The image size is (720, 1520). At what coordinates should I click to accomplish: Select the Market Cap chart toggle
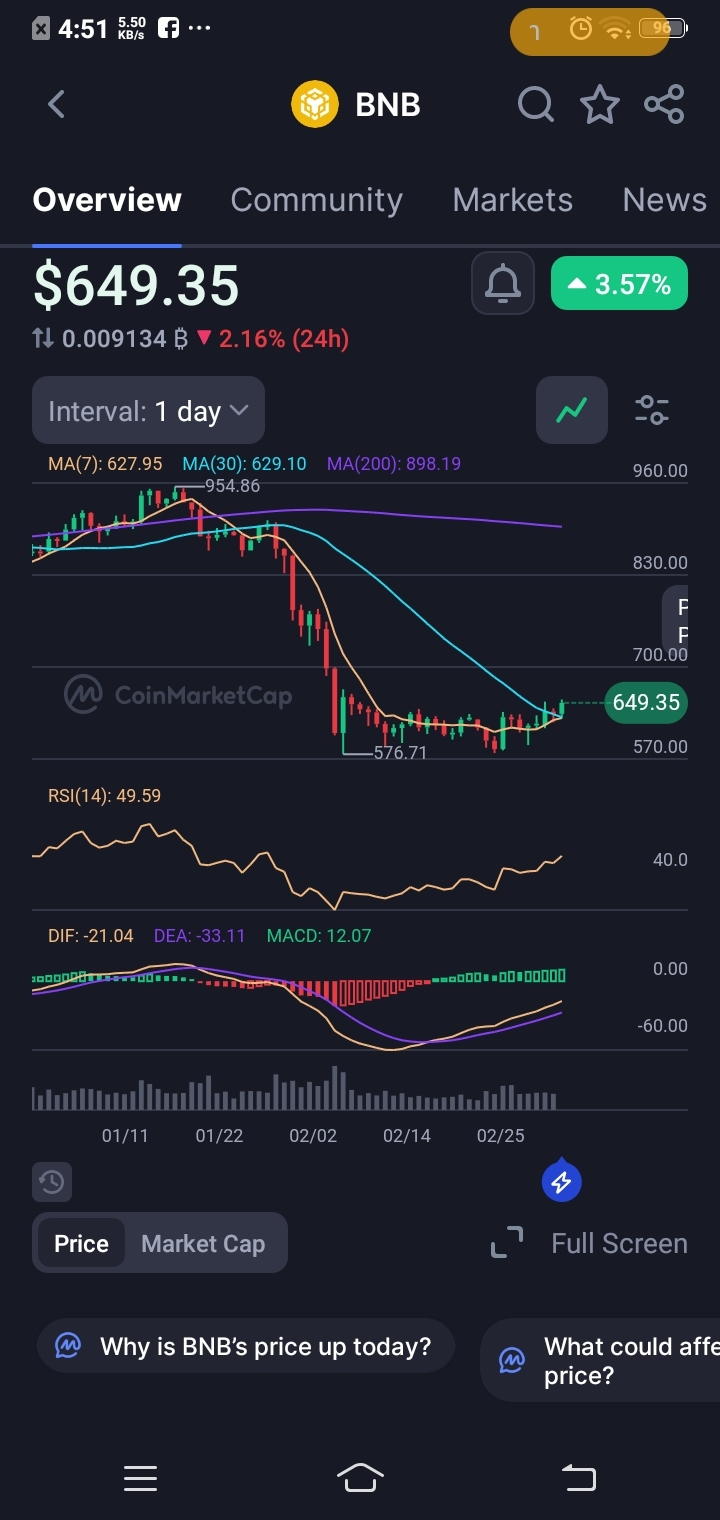203,1243
